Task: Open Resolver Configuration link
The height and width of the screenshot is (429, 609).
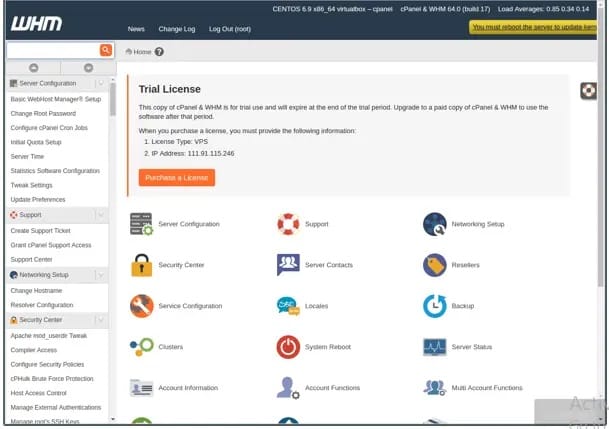Action: point(42,305)
